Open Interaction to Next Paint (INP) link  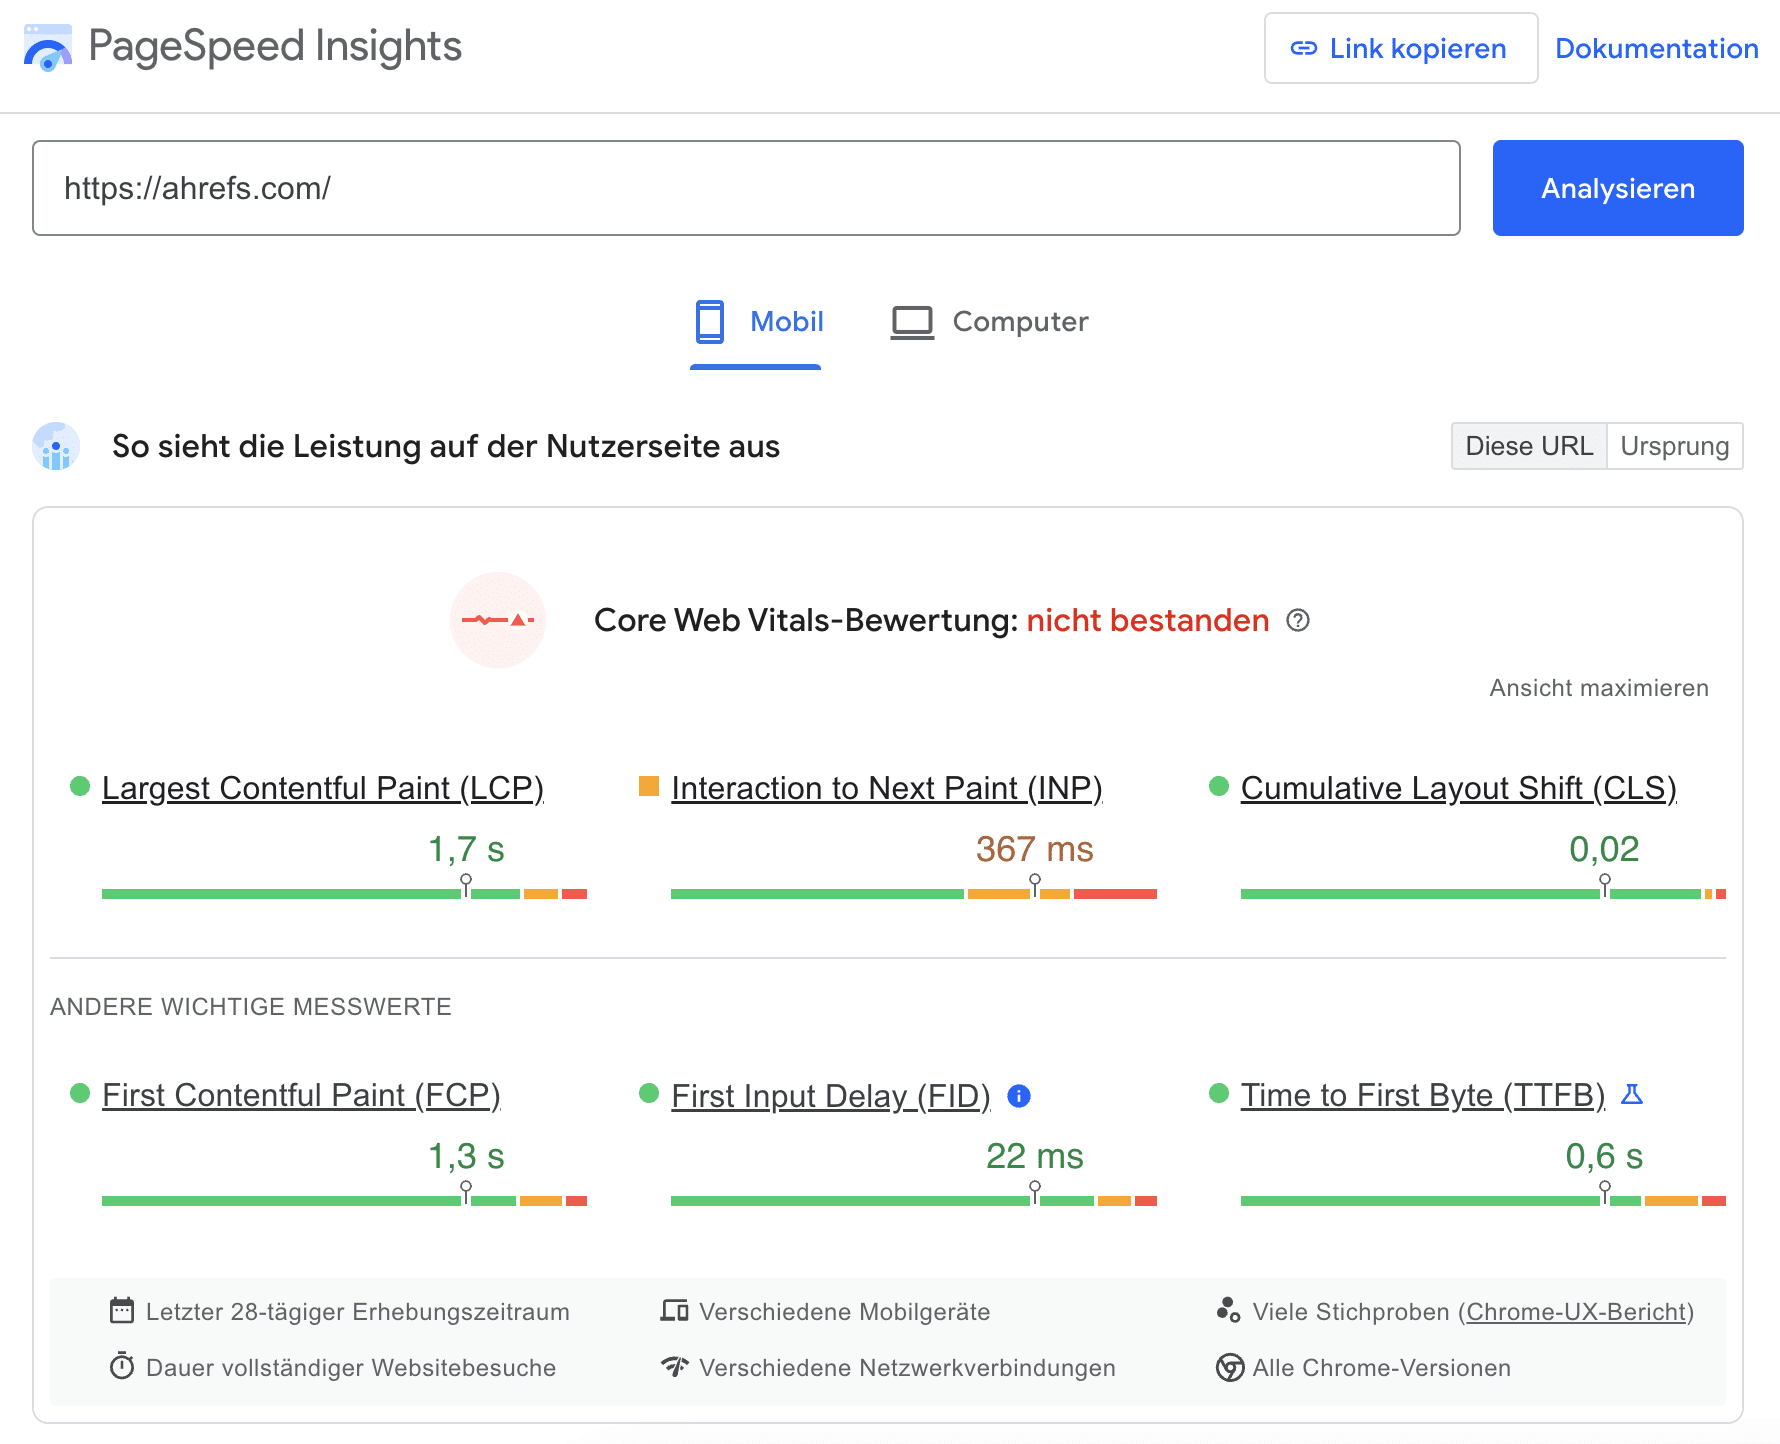tap(887, 788)
